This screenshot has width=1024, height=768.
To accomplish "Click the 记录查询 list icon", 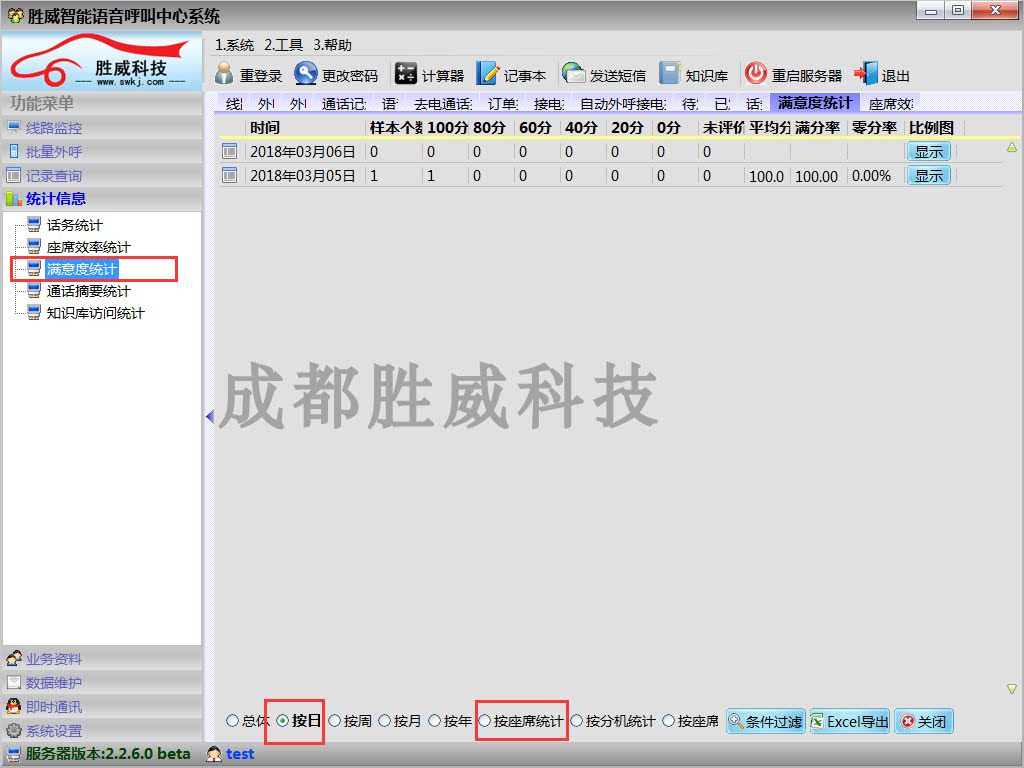I will (x=14, y=175).
